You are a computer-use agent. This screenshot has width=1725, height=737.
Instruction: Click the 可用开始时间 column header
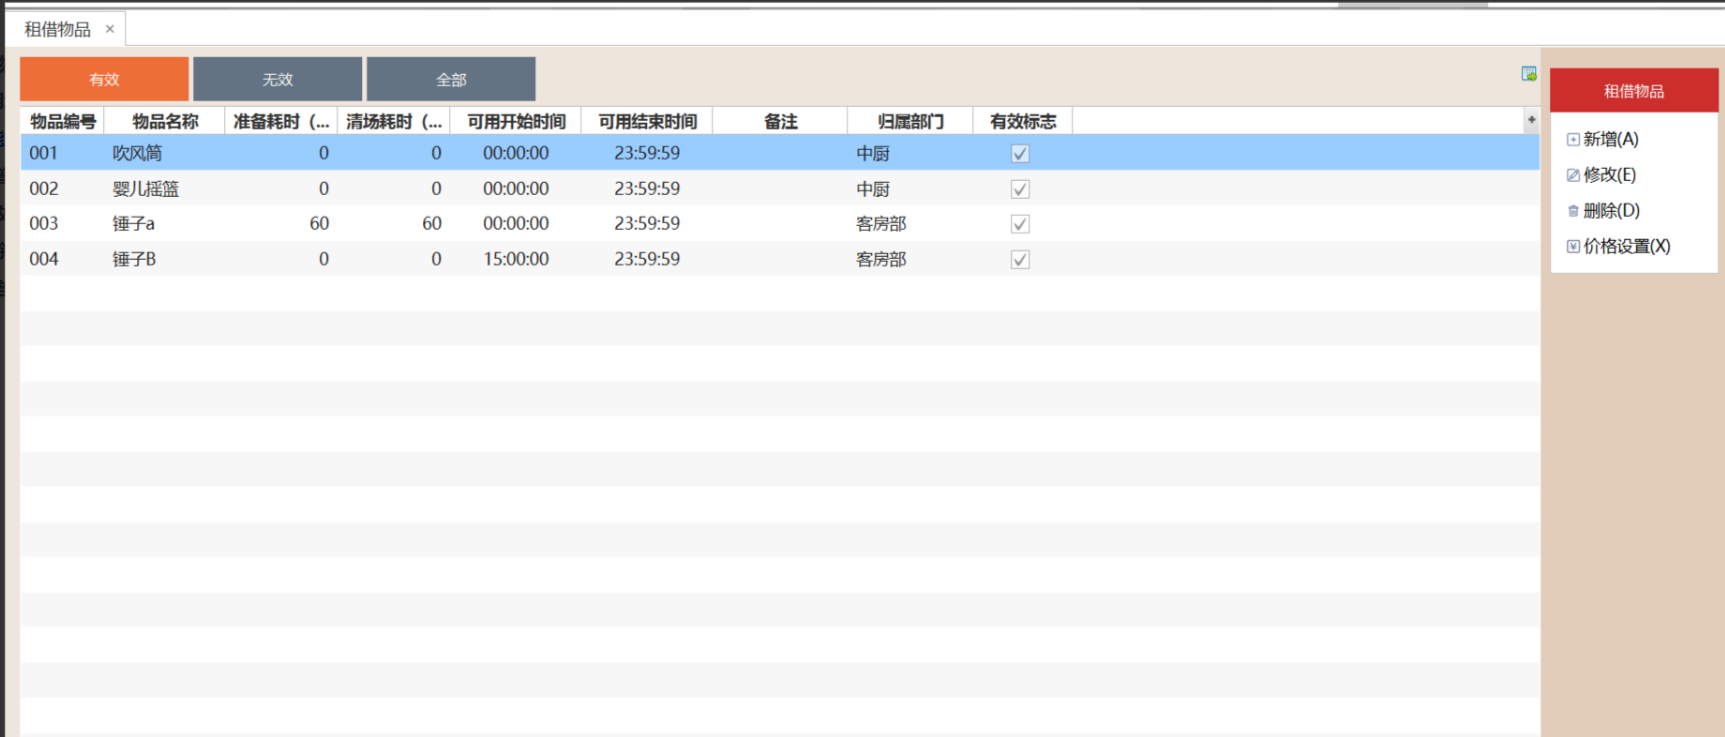pyautogui.click(x=516, y=121)
